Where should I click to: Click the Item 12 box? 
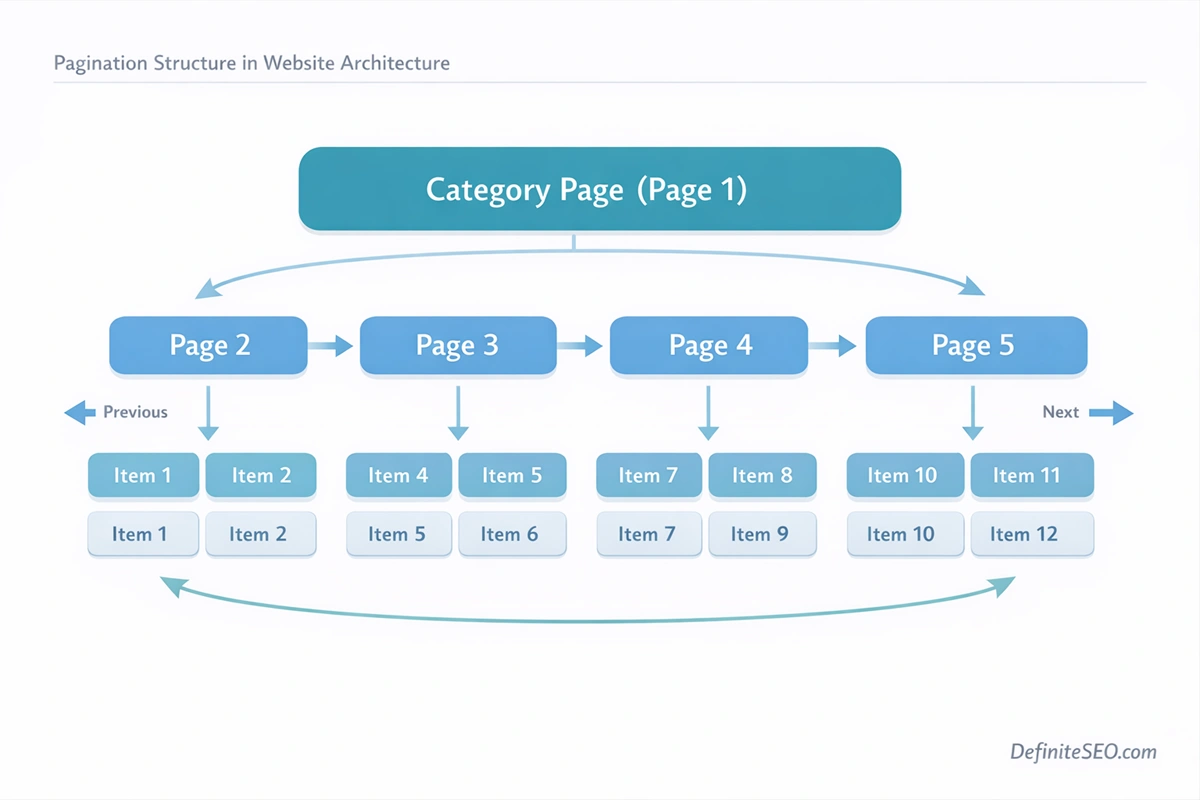[x=1032, y=534]
